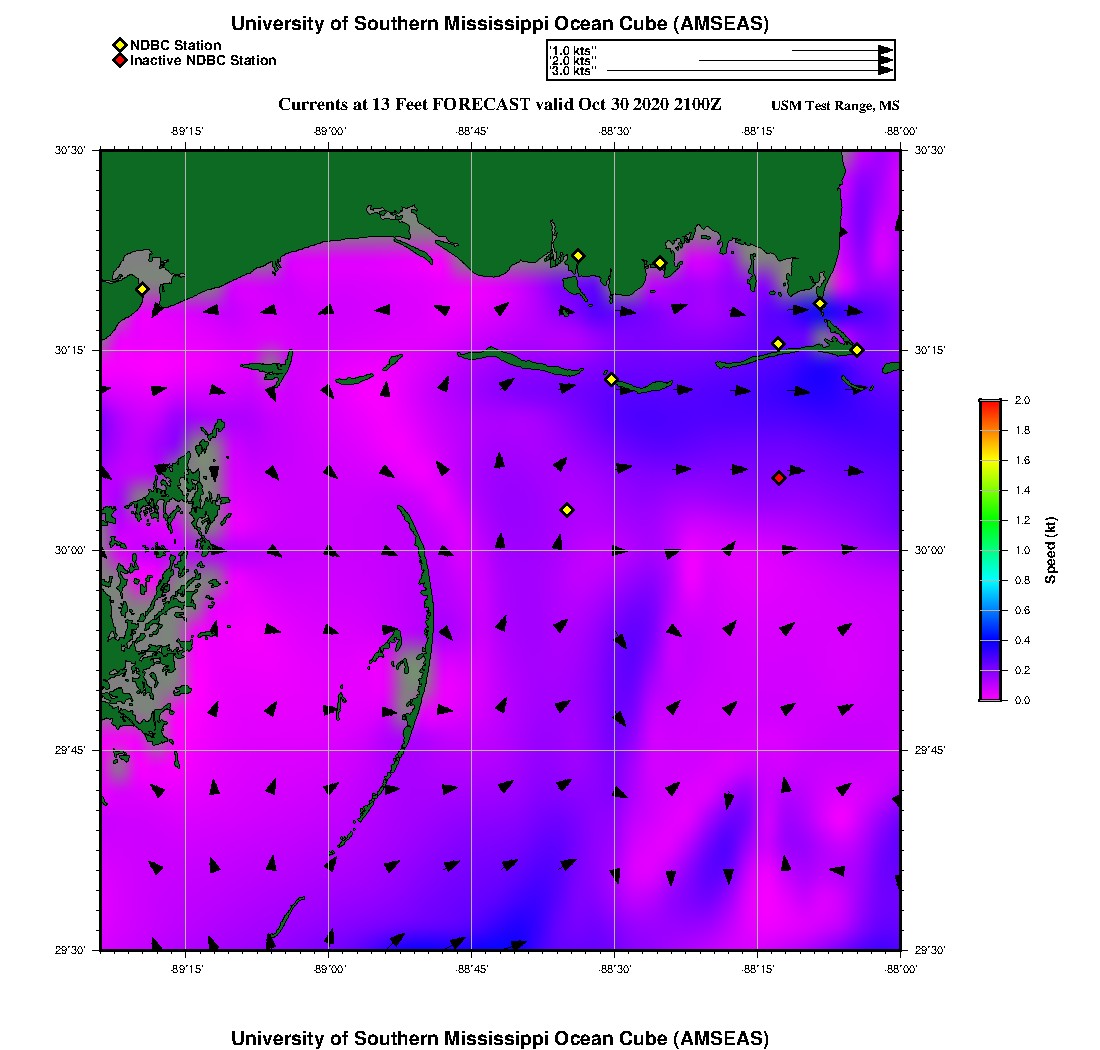Pick the easternmost yellow station marker

pyautogui.click(x=857, y=350)
